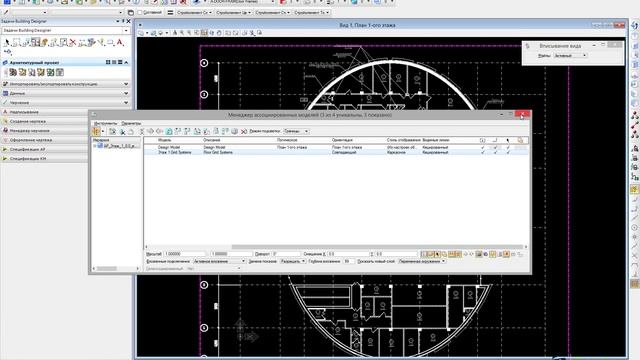Click the Спецификации АР green flag icon
The height and width of the screenshot is (360, 640).
5,149
